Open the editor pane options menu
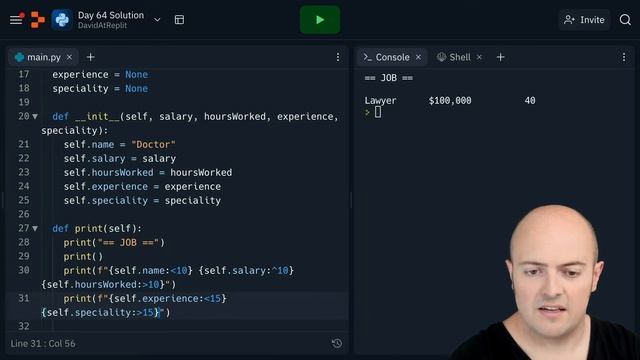Image resolution: width=640 pixels, height=360 pixels. click(338, 57)
